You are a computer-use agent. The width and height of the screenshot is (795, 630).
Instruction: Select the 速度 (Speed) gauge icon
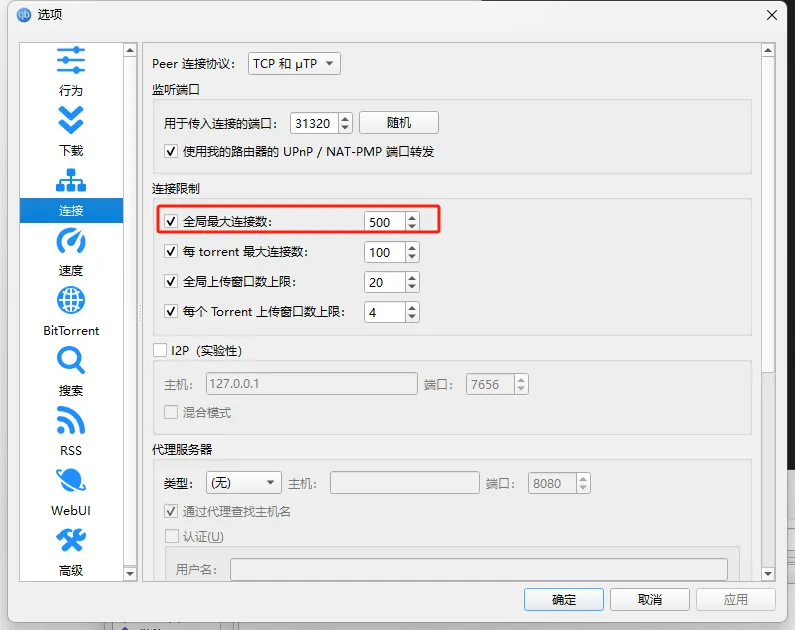(71, 240)
